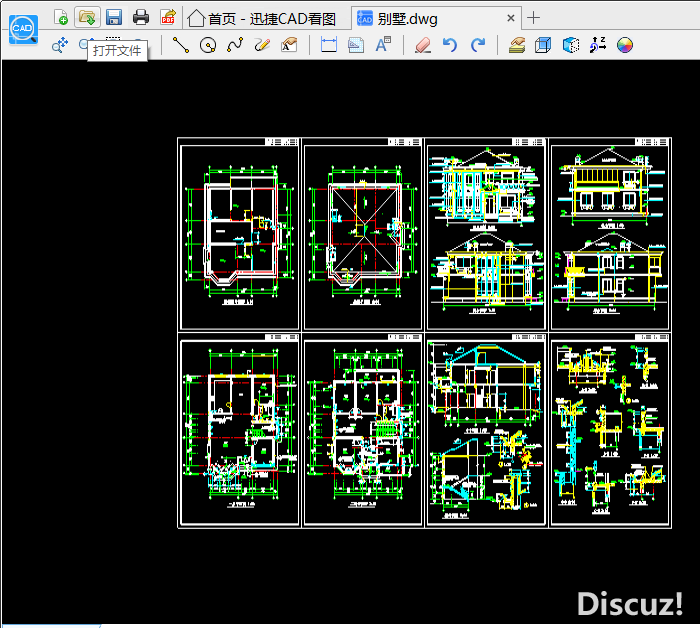Switch to the 首页 home tab

pos(262,18)
